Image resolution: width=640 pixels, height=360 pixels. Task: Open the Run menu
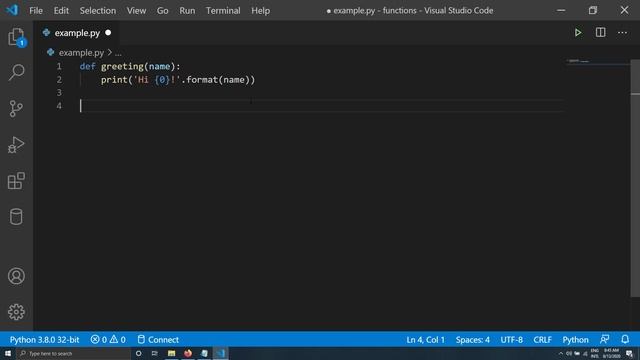click(x=187, y=11)
